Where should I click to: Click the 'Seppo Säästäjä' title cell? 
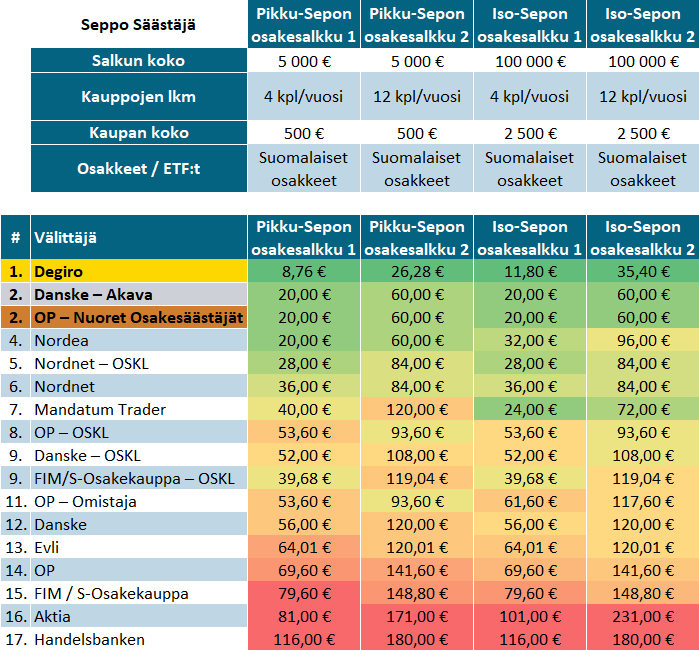tap(139, 25)
